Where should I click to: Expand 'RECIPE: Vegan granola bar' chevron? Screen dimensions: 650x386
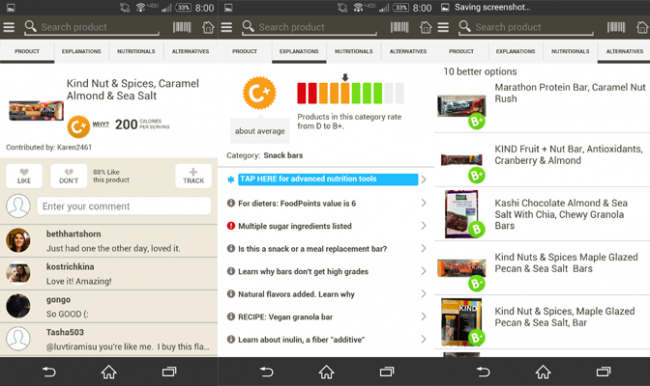pos(424,317)
